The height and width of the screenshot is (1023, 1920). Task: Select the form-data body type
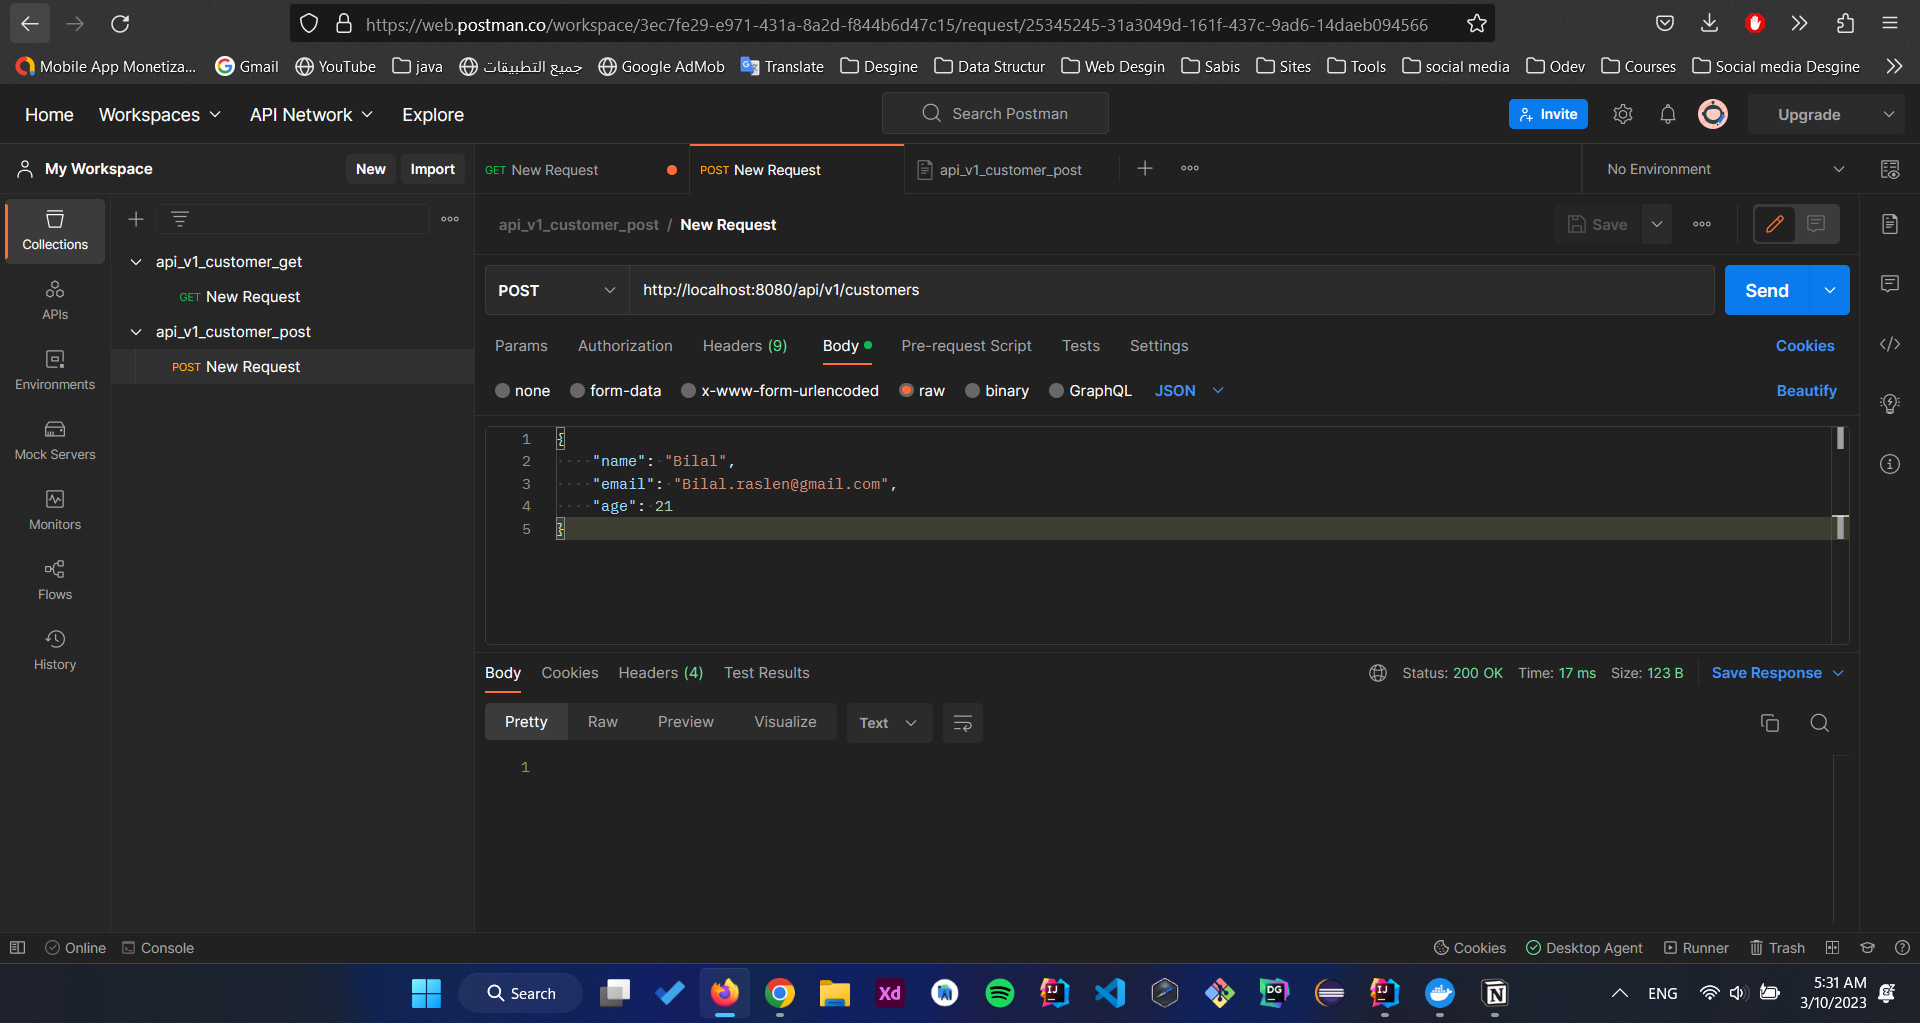(615, 390)
